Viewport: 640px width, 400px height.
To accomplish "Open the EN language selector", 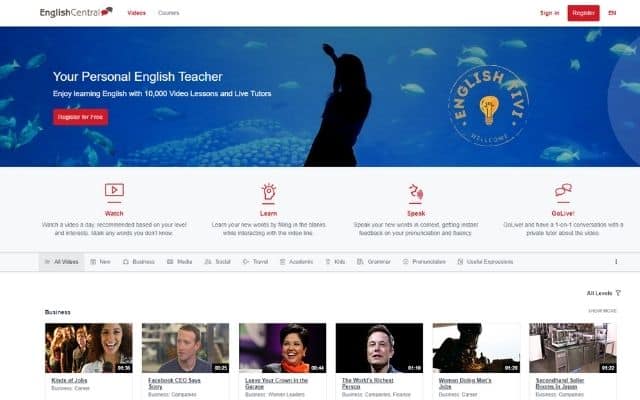I will tap(612, 13).
